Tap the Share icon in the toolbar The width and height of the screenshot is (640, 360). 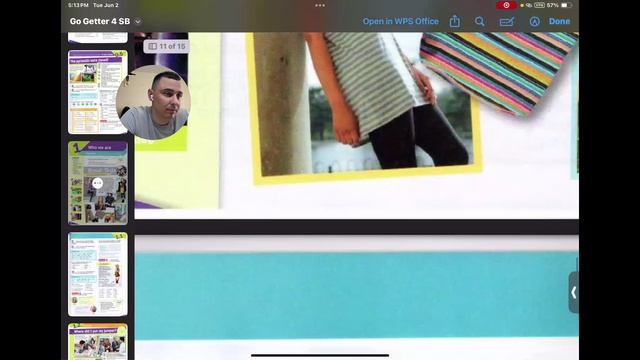454,21
